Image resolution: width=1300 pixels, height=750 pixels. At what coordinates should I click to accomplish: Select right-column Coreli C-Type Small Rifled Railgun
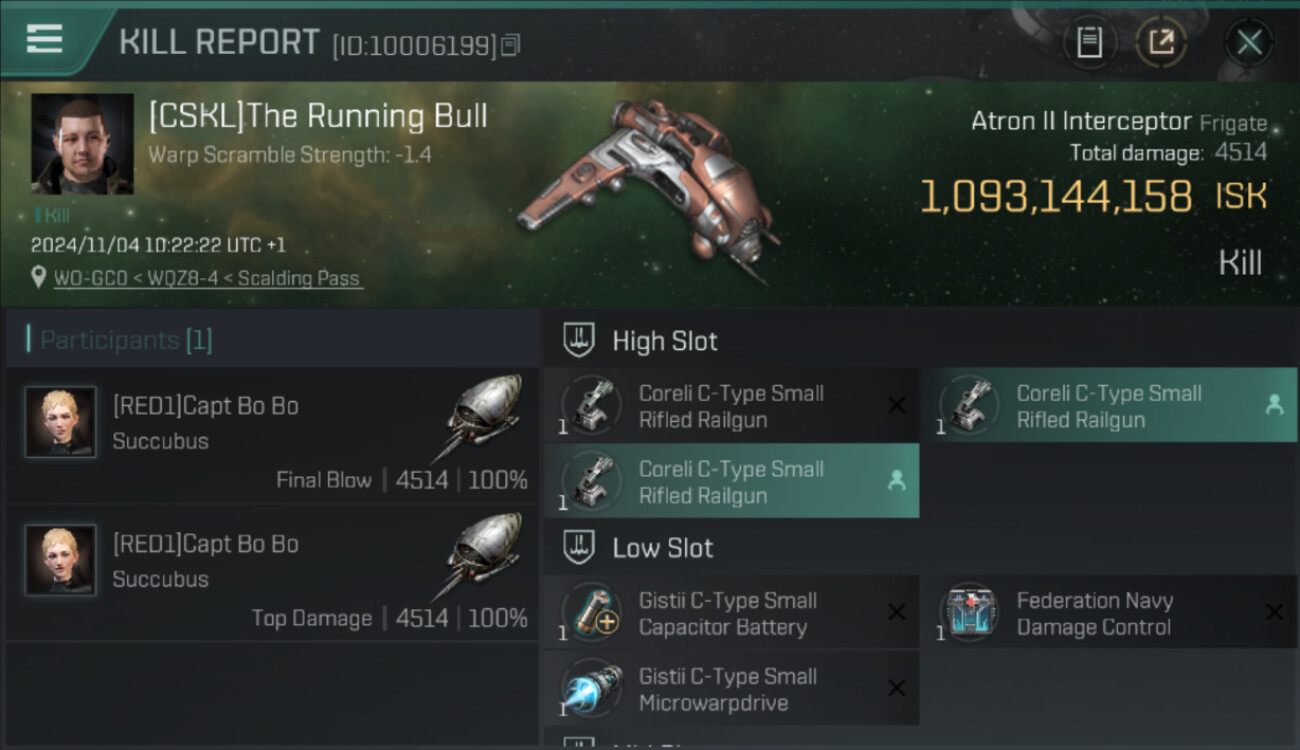1109,405
